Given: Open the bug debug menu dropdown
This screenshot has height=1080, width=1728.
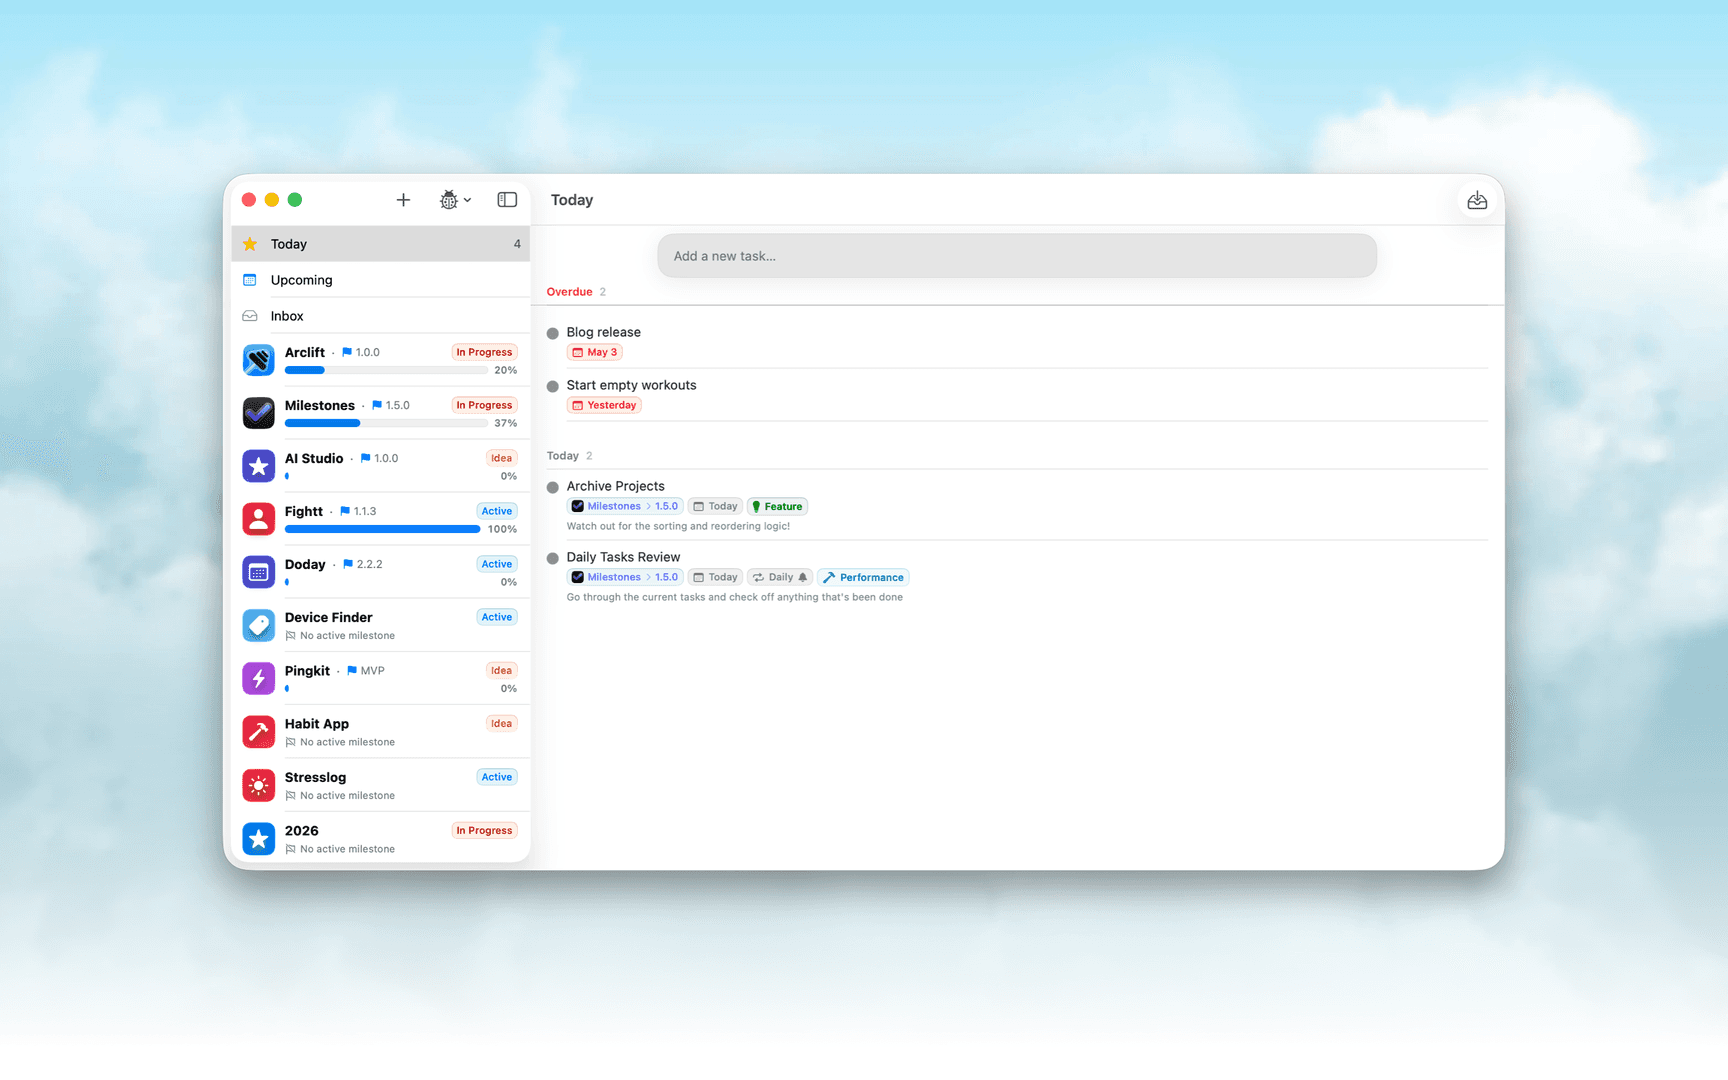Looking at the screenshot, I should click(x=455, y=200).
